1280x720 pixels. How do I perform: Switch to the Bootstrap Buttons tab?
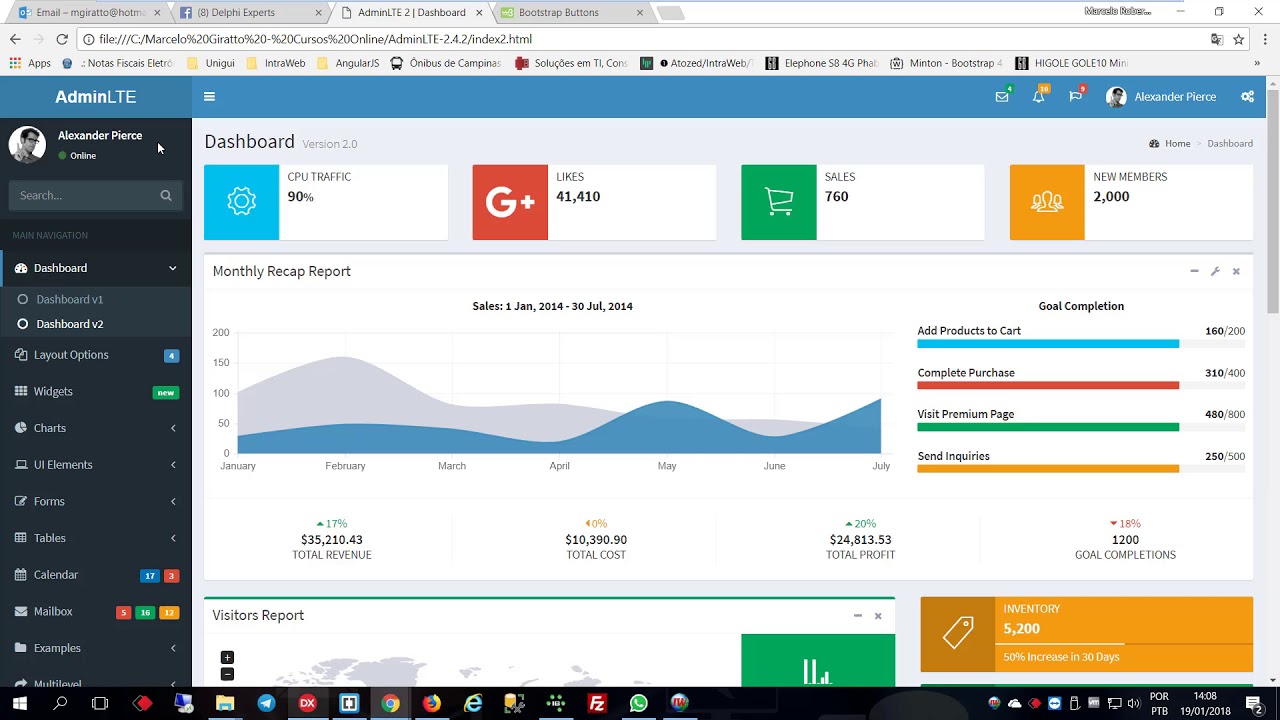pyautogui.click(x=570, y=12)
